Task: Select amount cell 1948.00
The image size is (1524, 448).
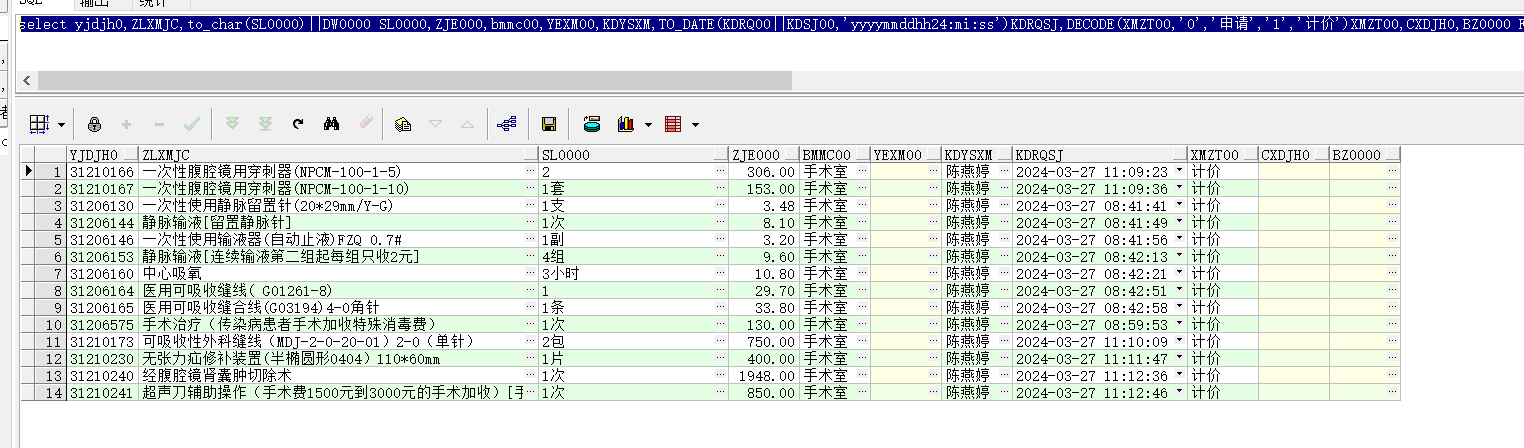Action: (x=763, y=376)
